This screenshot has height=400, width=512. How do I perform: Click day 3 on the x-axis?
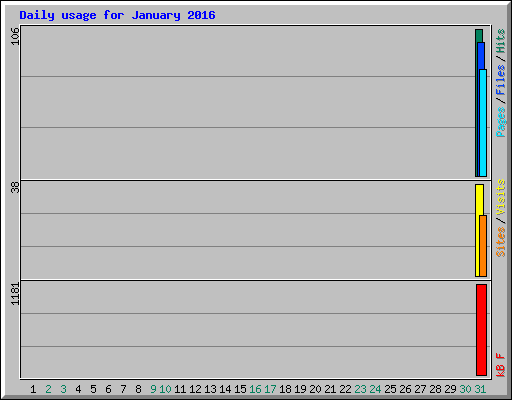63,389
